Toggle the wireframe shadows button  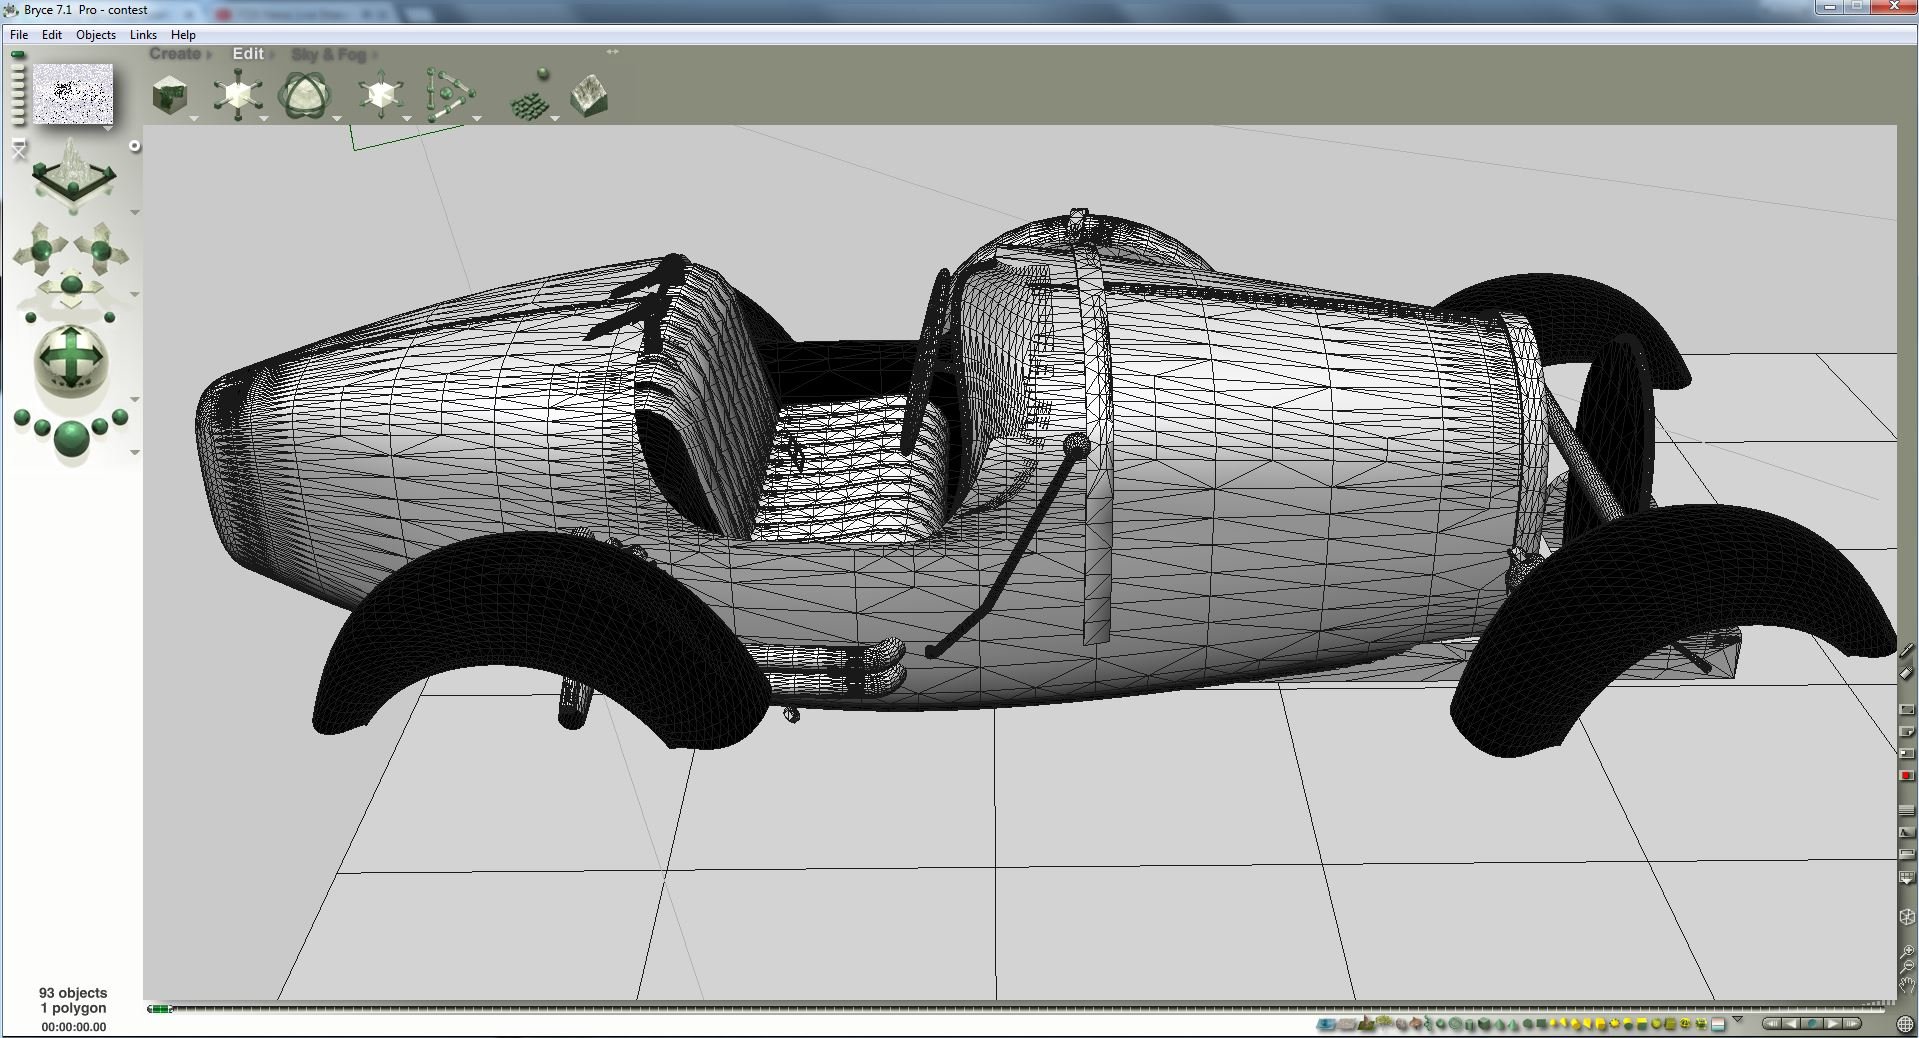click(1907, 832)
